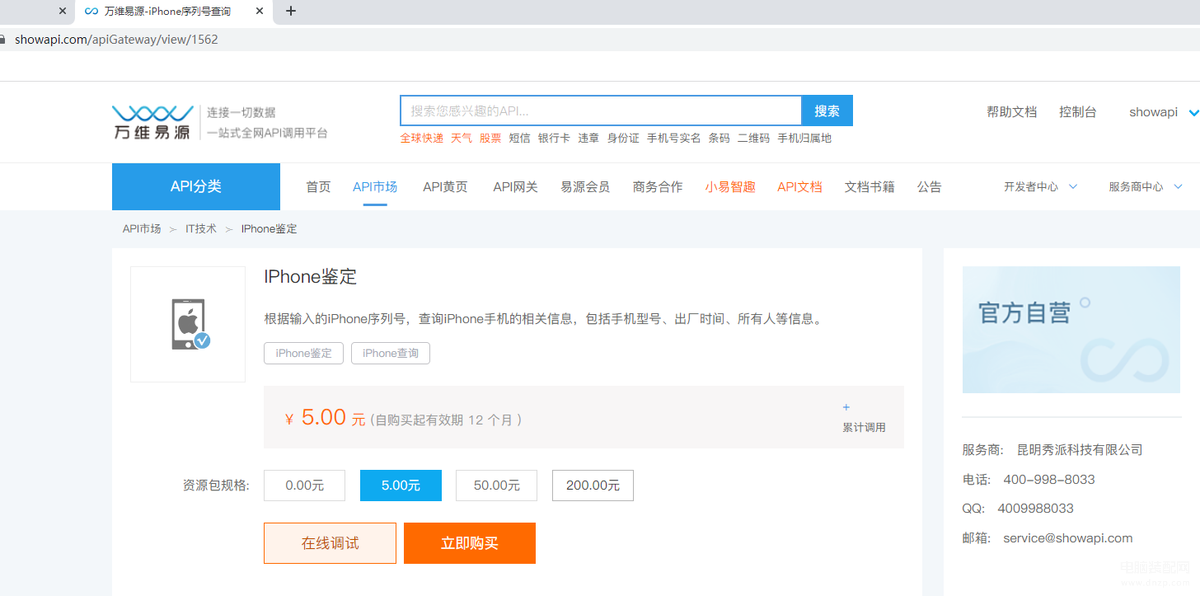Click the IPhone鉴定 product title

[x=311, y=277]
